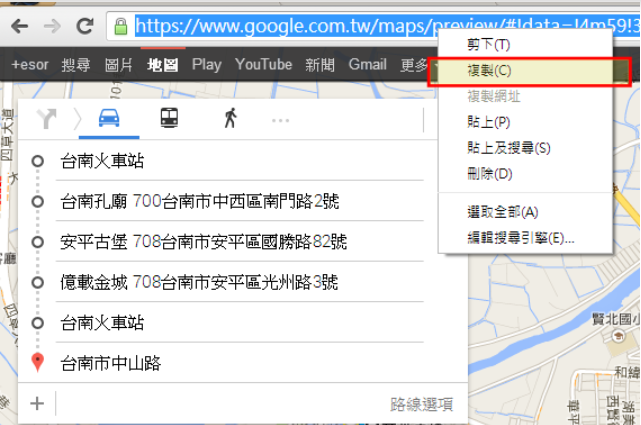Choose 剪下(T) from context menu
The image size is (641, 425).
coord(488,45)
